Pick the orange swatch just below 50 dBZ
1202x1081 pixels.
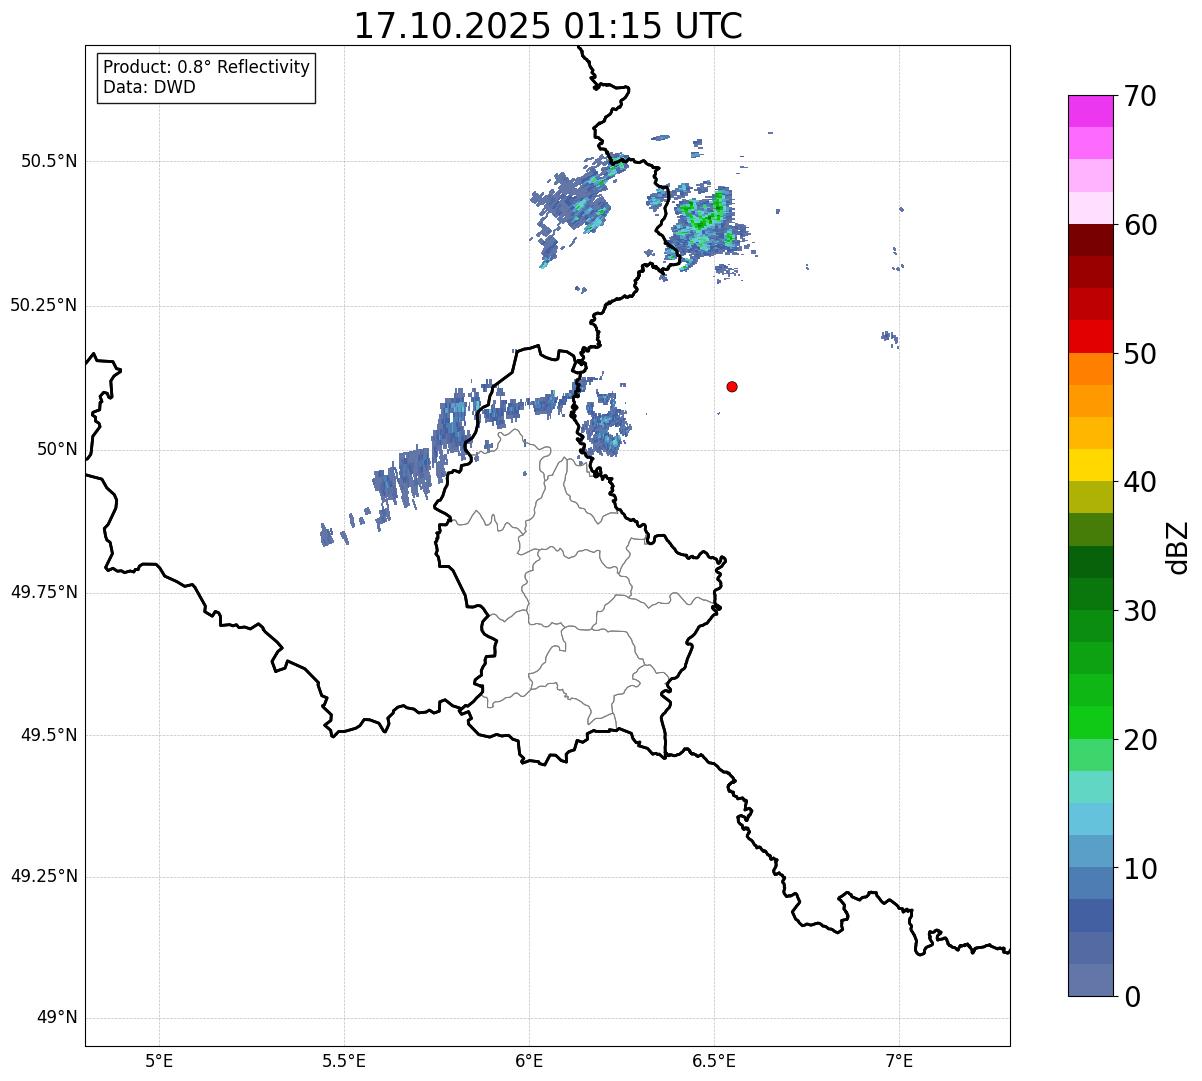[x=1090, y=369]
